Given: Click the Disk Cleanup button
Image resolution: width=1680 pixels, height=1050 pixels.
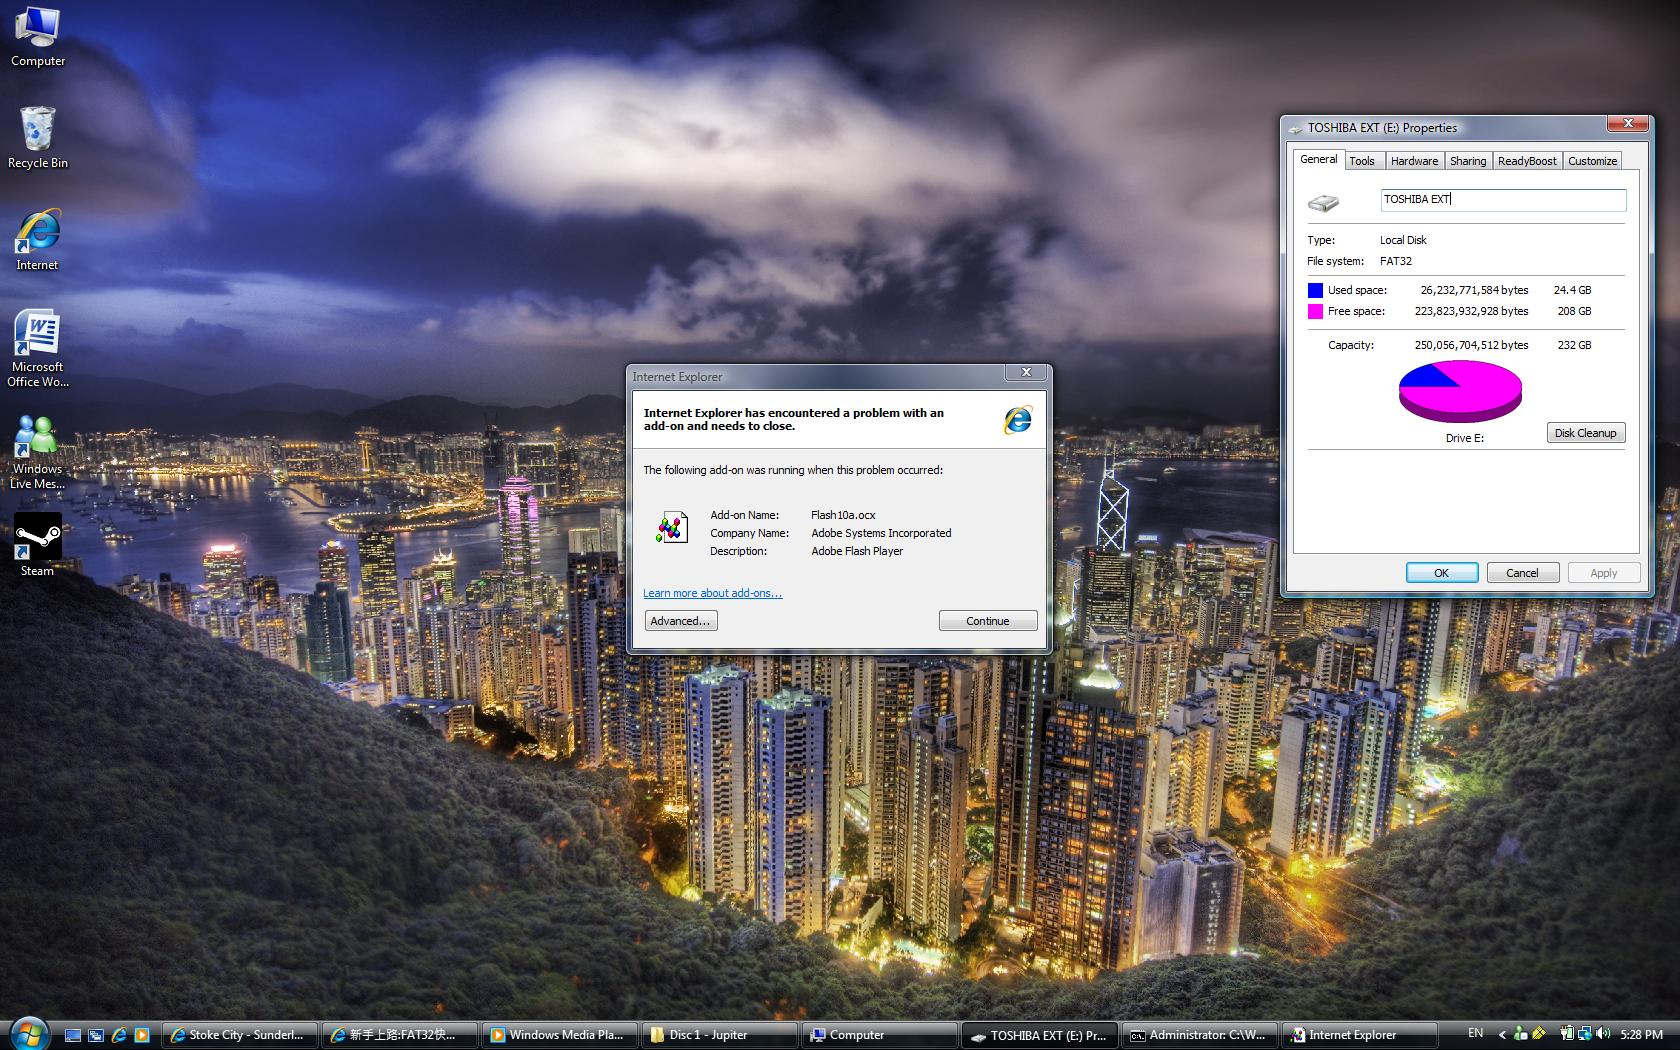Looking at the screenshot, I should click(x=1585, y=433).
